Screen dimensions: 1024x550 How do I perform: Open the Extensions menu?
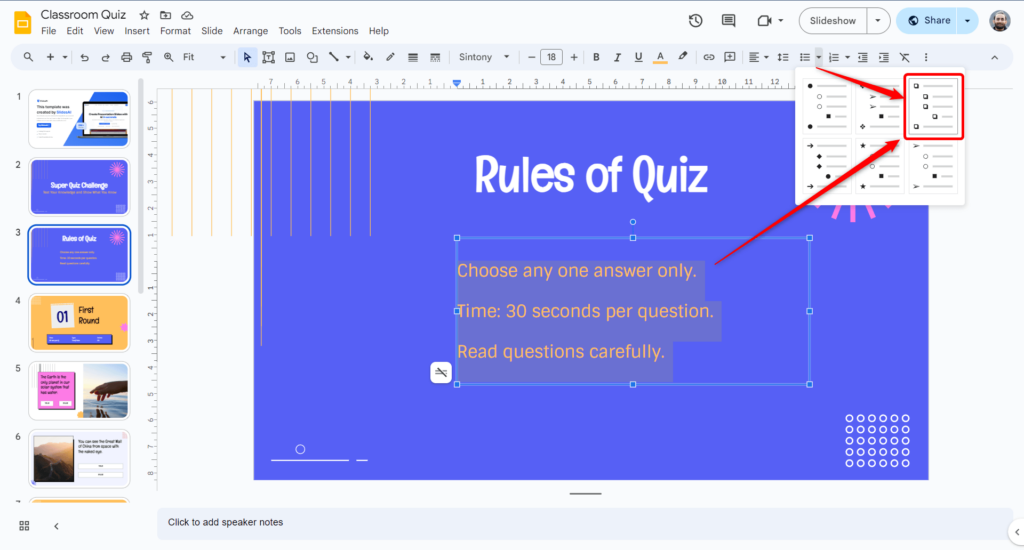tap(335, 31)
